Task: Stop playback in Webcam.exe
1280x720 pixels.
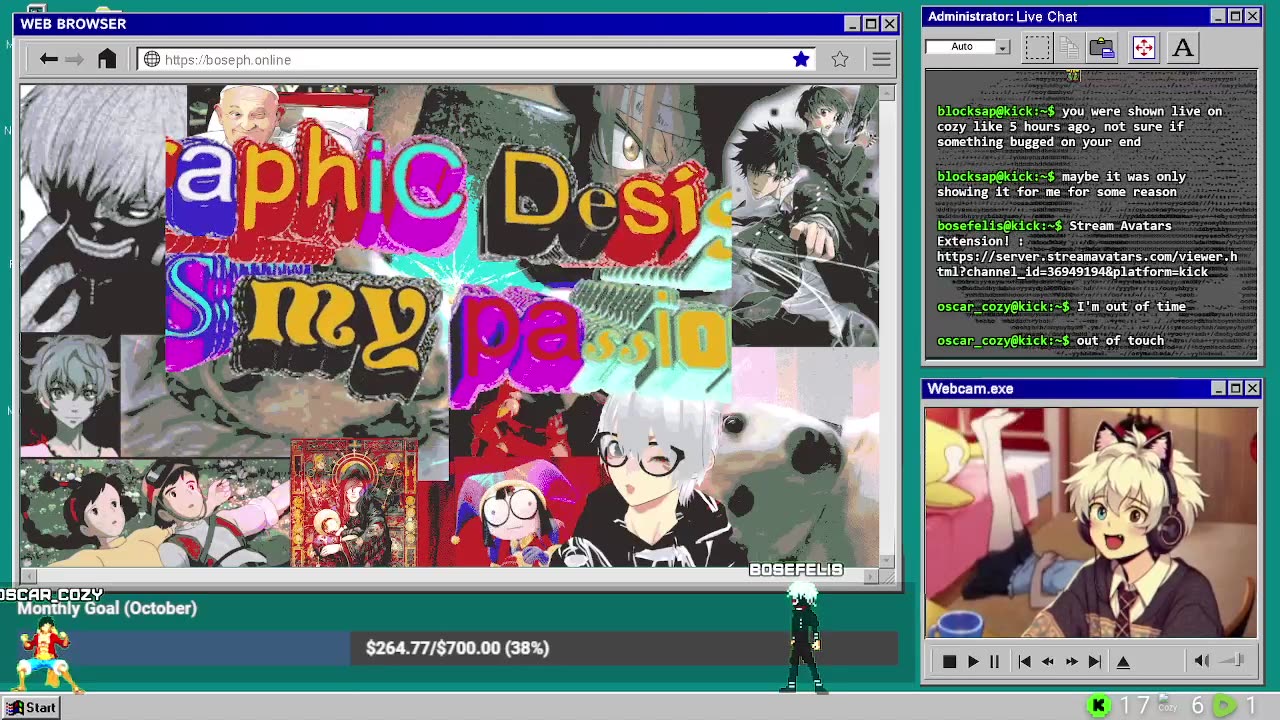Action: pos(949,662)
